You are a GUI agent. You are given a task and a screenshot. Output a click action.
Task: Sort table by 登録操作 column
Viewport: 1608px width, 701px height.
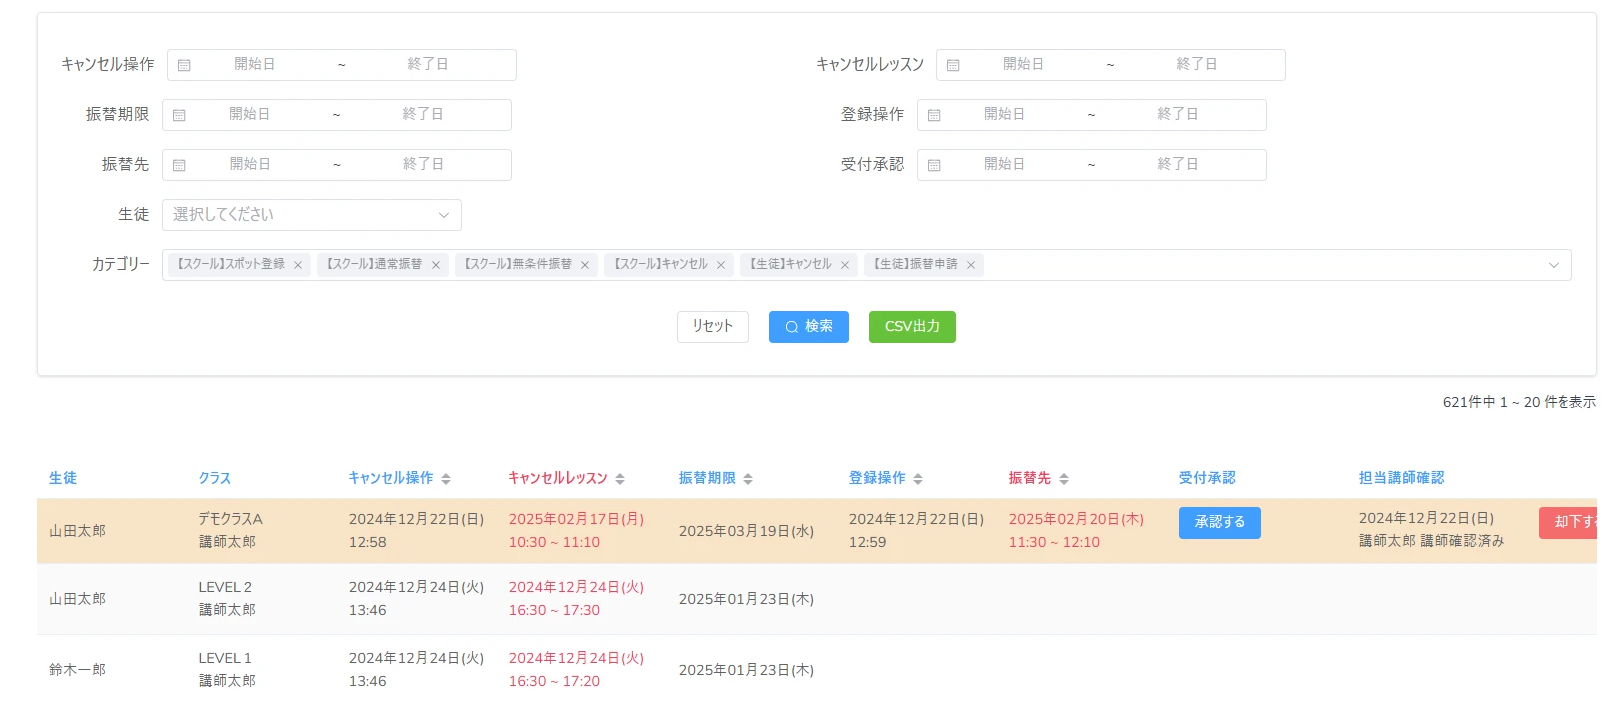pos(918,479)
